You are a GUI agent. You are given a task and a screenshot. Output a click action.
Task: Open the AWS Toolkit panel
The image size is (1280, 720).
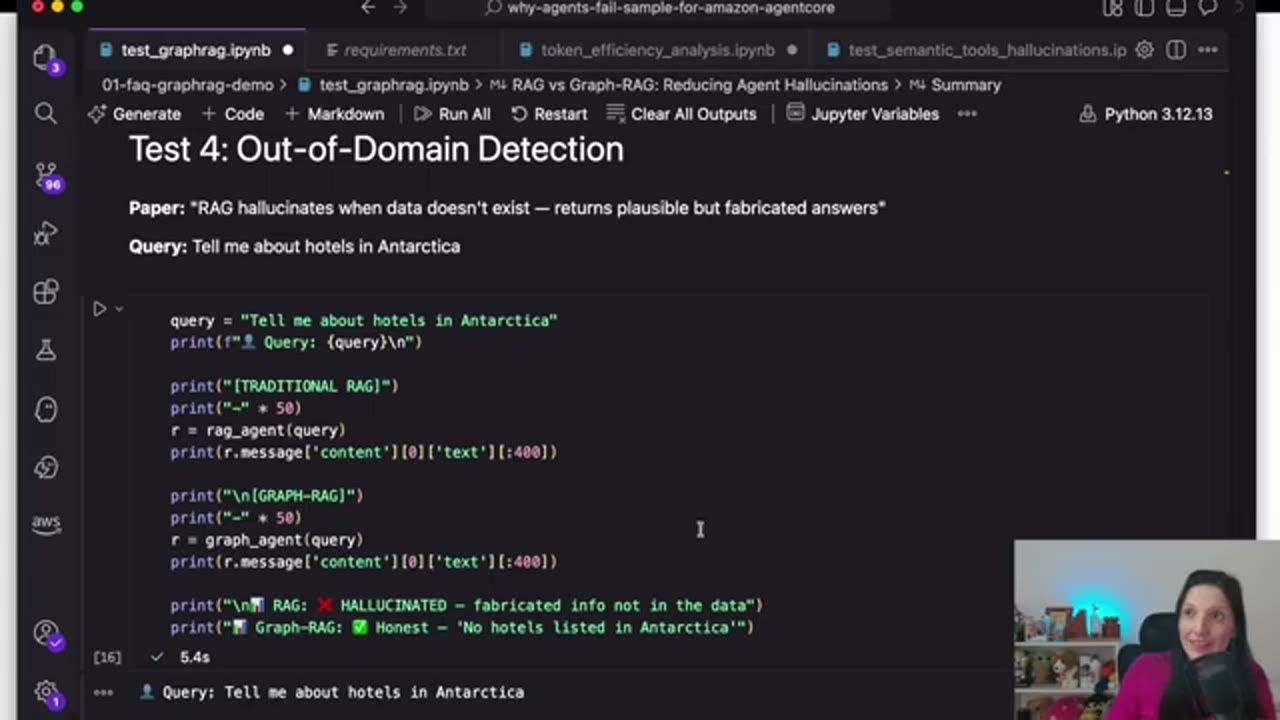[x=45, y=523]
